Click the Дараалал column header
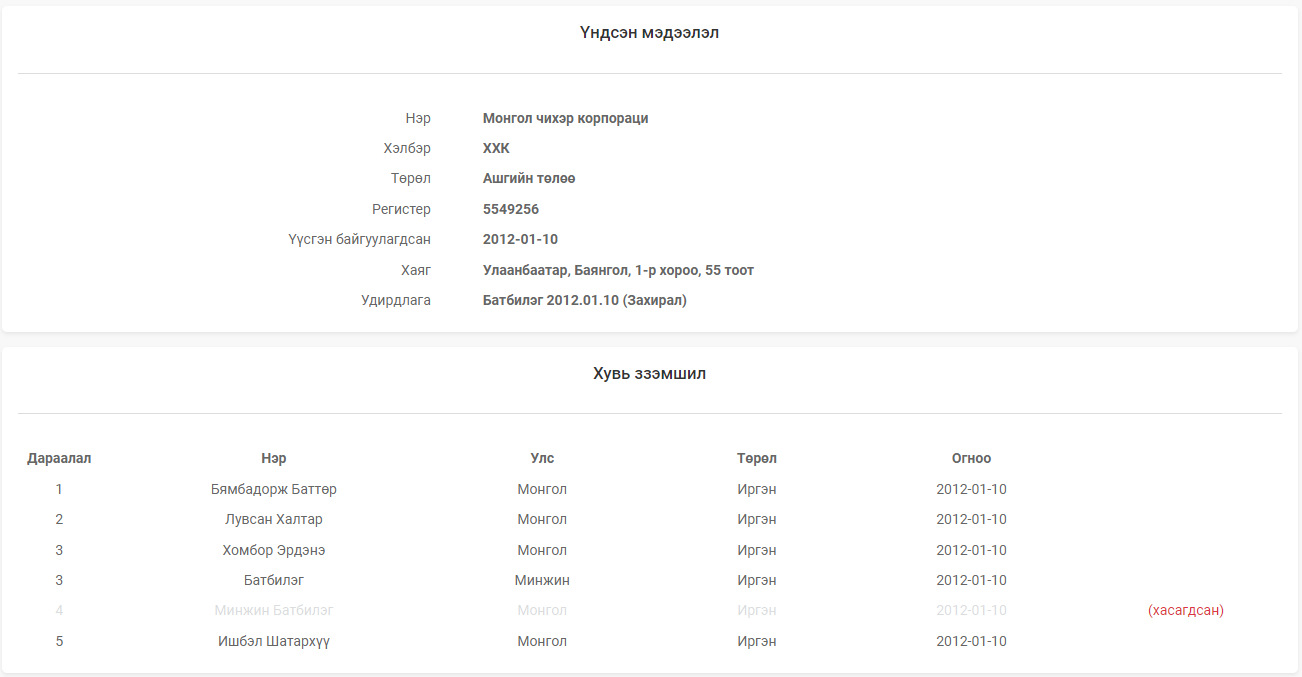 click(59, 458)
